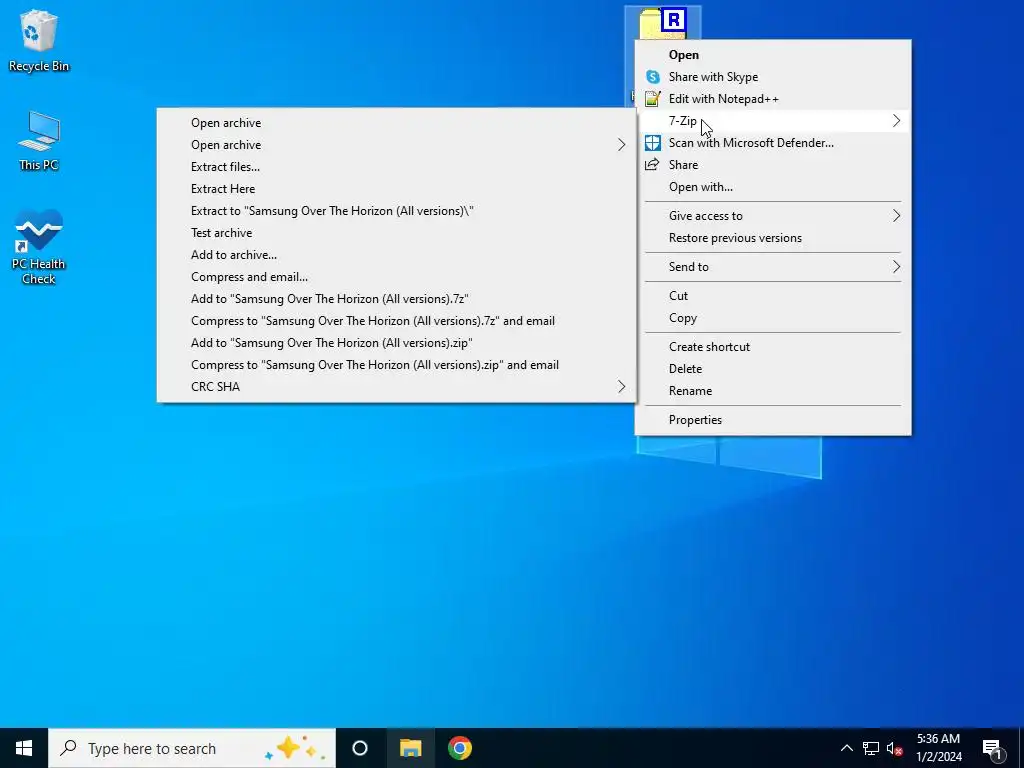1024x768 pixels.
Task: Click the first Open archive entry
Action: [x=396, y=123]
